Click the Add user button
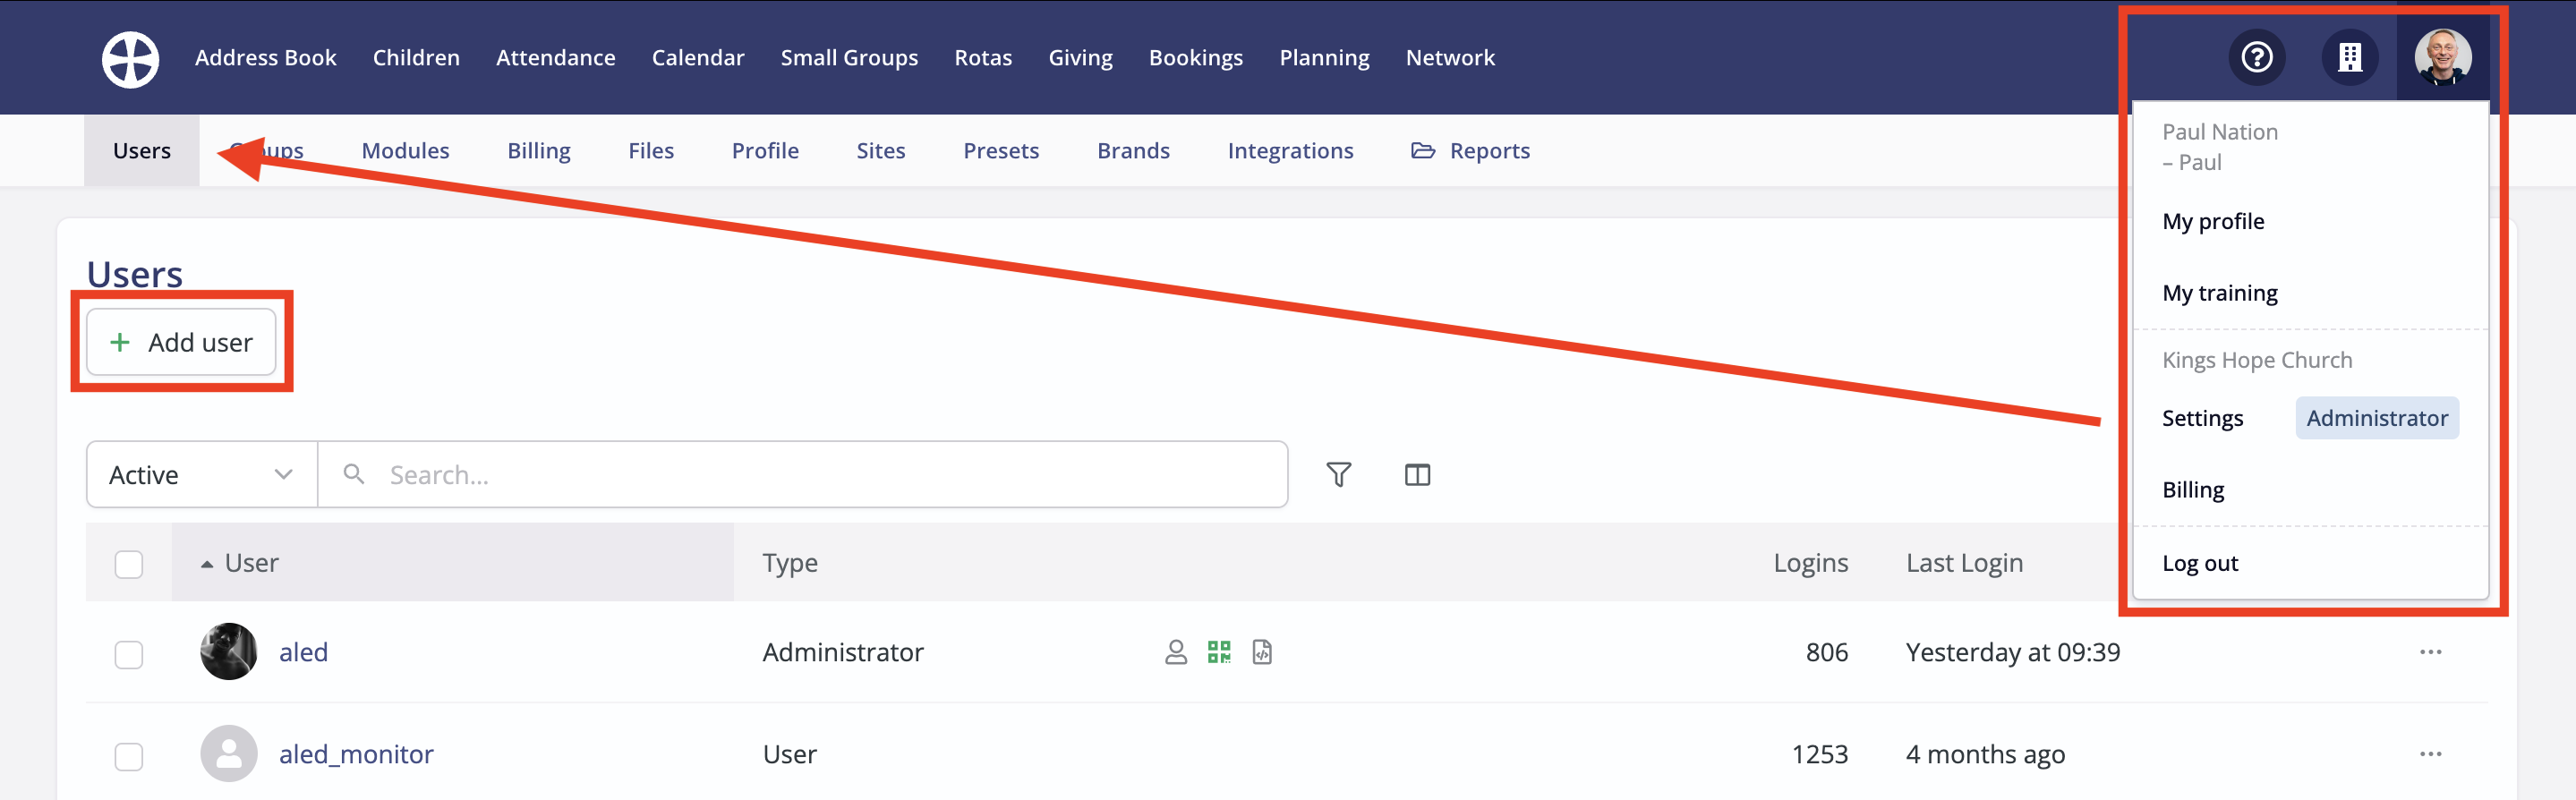This screenshot has width=2576, height=800. (181, 342)
